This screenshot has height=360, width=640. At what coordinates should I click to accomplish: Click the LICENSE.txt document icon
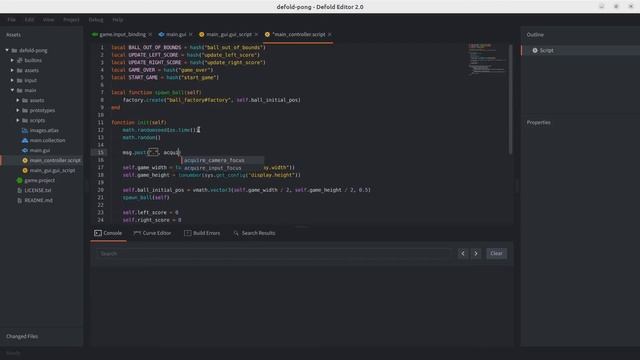(20, 191)
